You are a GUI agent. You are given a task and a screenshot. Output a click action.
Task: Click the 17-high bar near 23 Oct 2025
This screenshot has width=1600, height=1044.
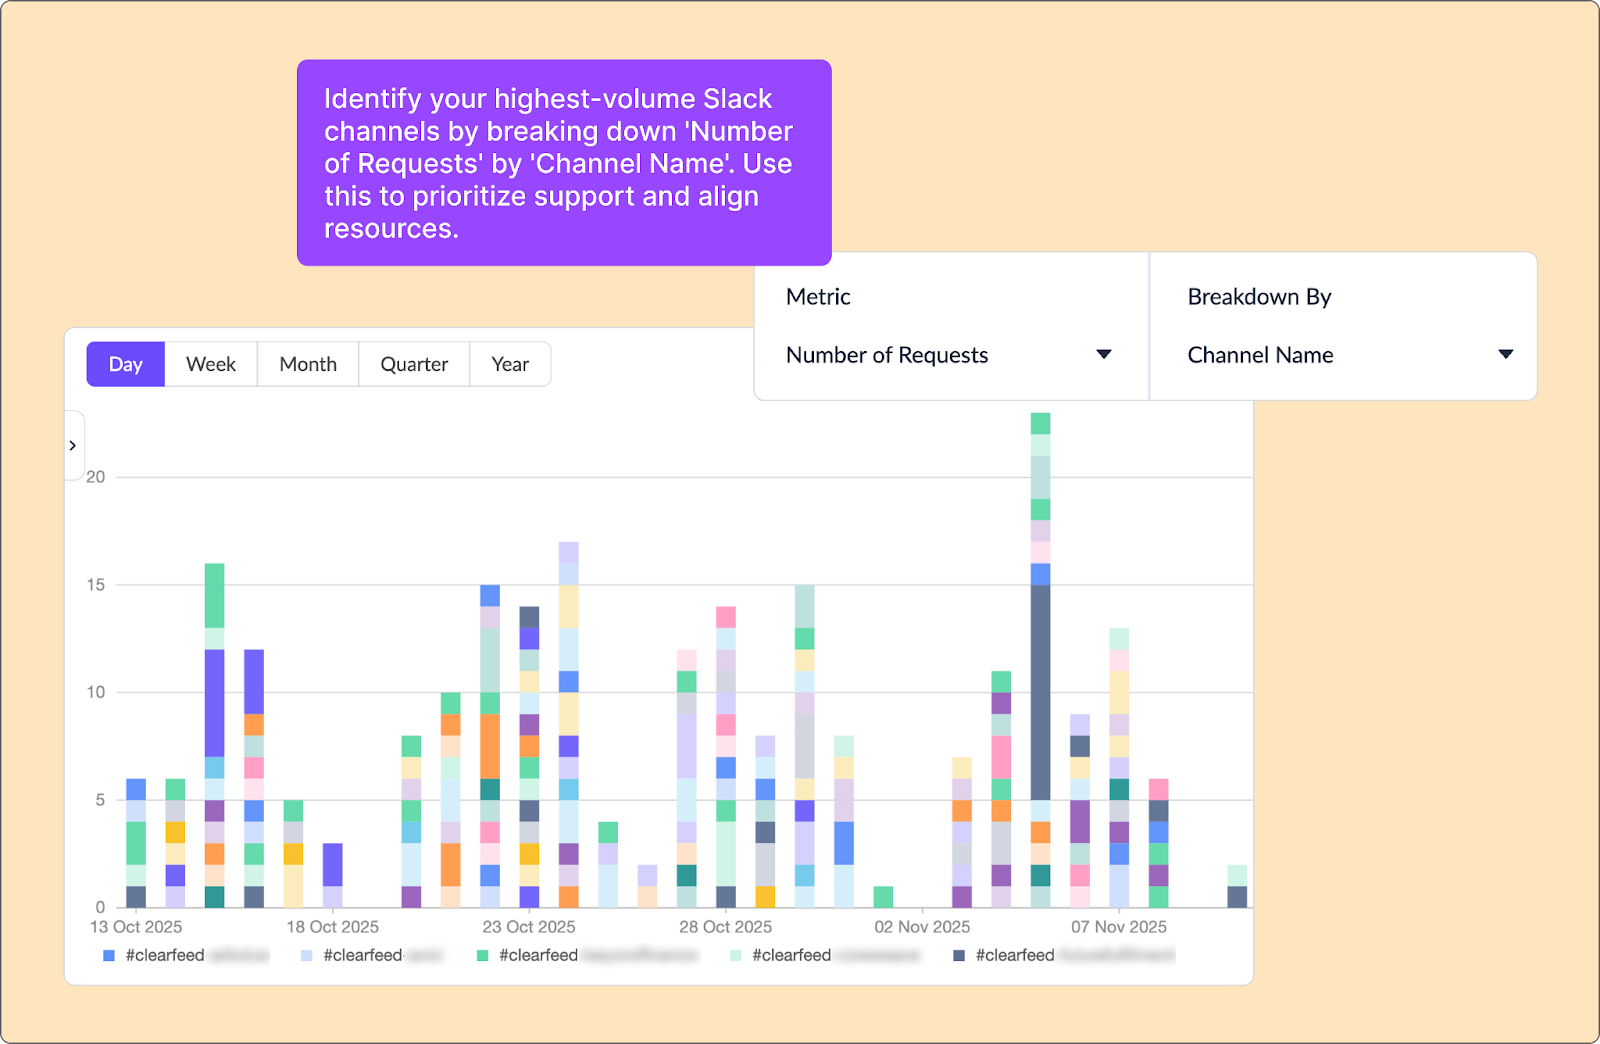[567, 720]
